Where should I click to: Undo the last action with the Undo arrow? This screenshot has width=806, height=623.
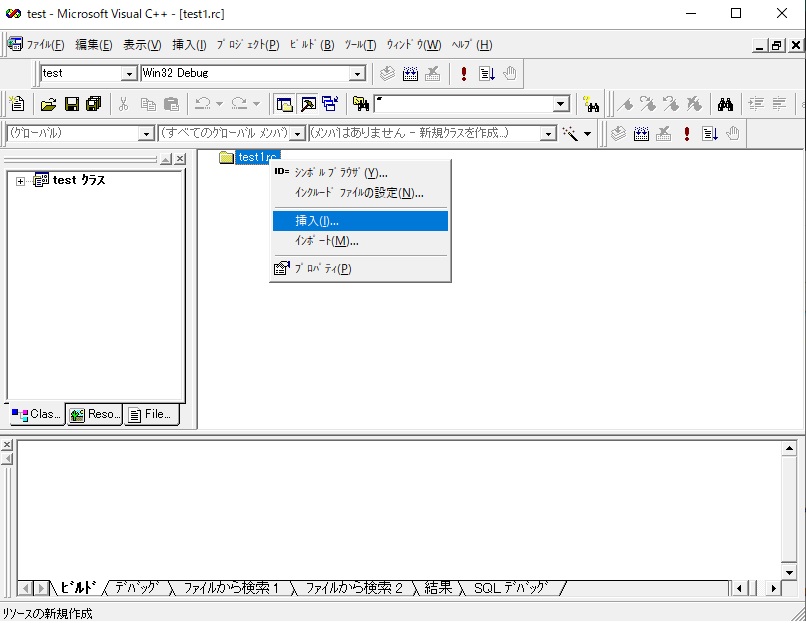(203, 104)
